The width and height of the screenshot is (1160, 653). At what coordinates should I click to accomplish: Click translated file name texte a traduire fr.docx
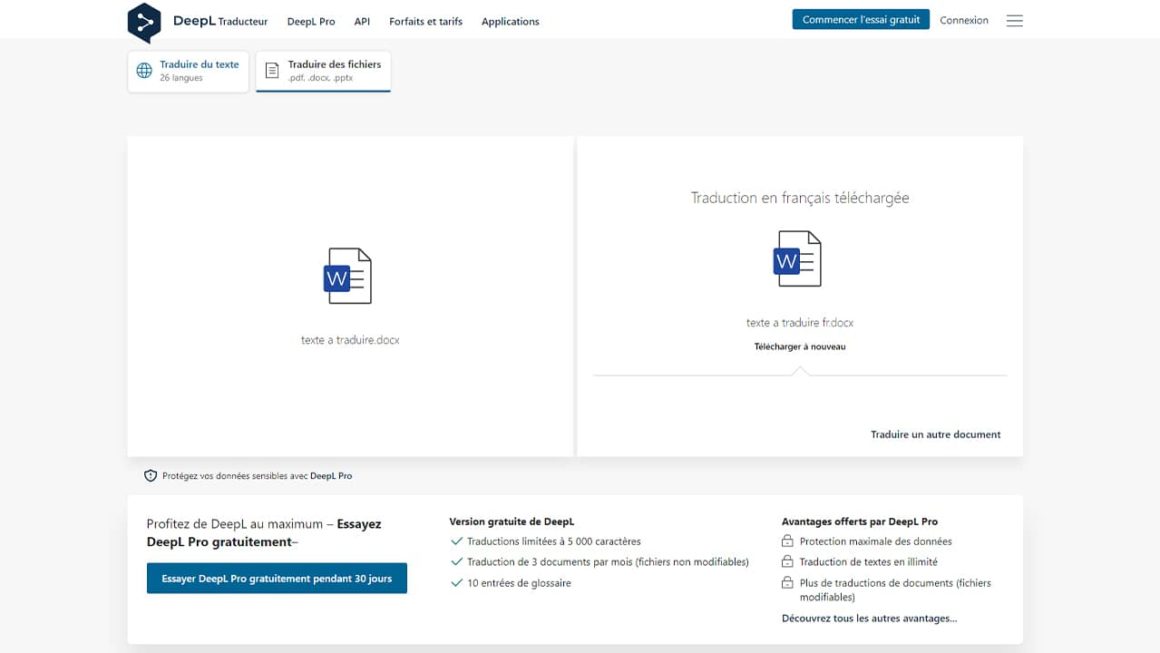(x=800, y=322)
